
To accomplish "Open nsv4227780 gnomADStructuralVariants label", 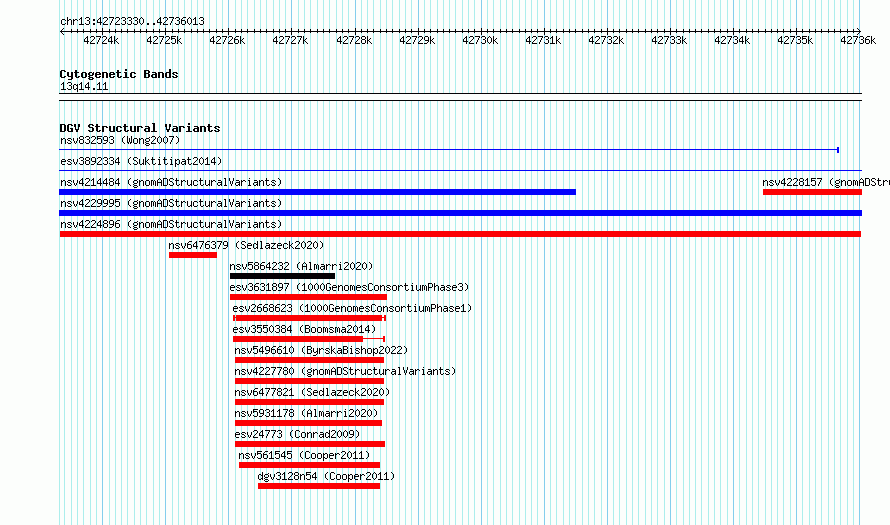I will tap(345, 371).
